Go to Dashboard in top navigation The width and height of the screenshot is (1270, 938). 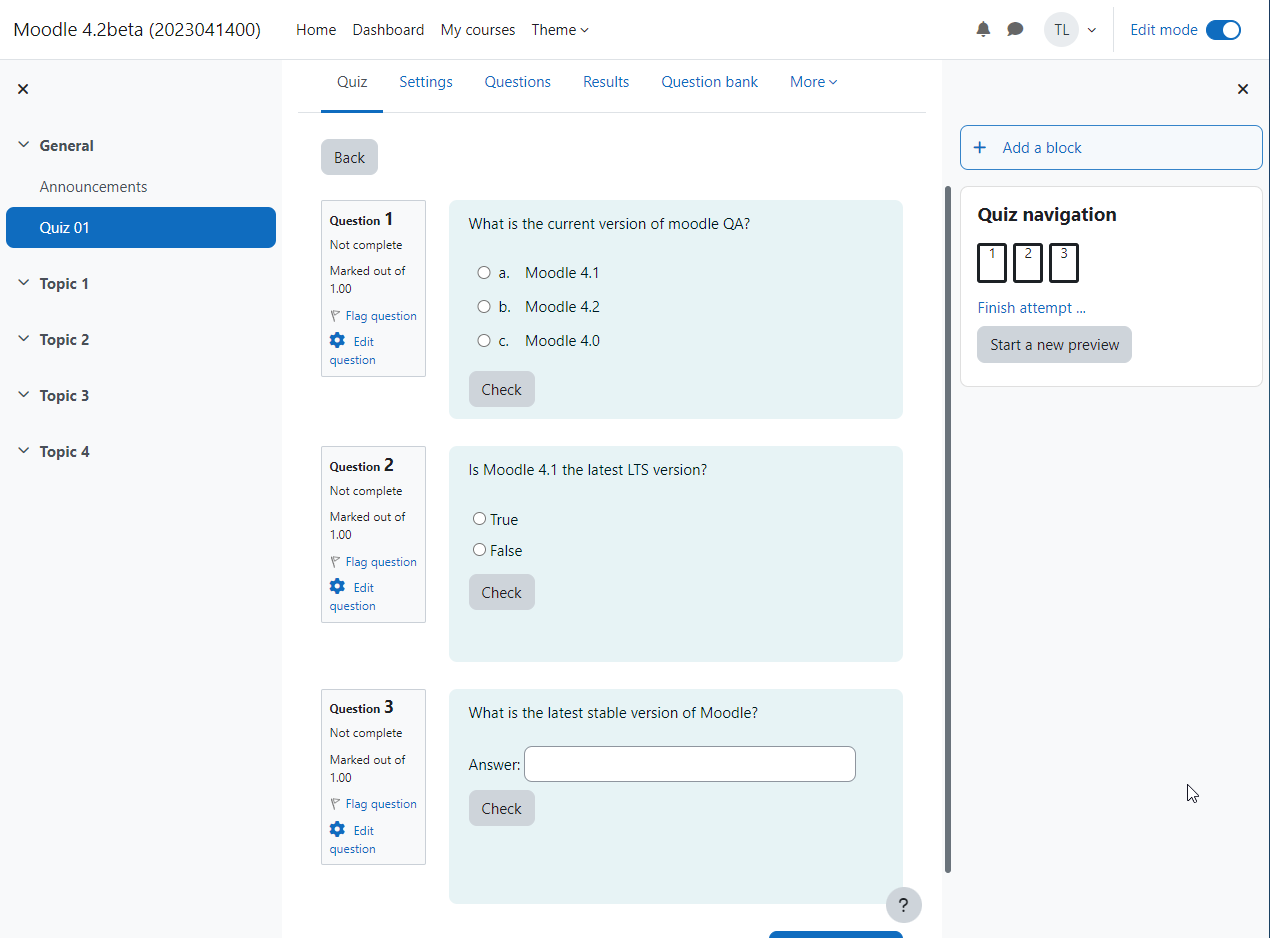[x=388, y=30]
